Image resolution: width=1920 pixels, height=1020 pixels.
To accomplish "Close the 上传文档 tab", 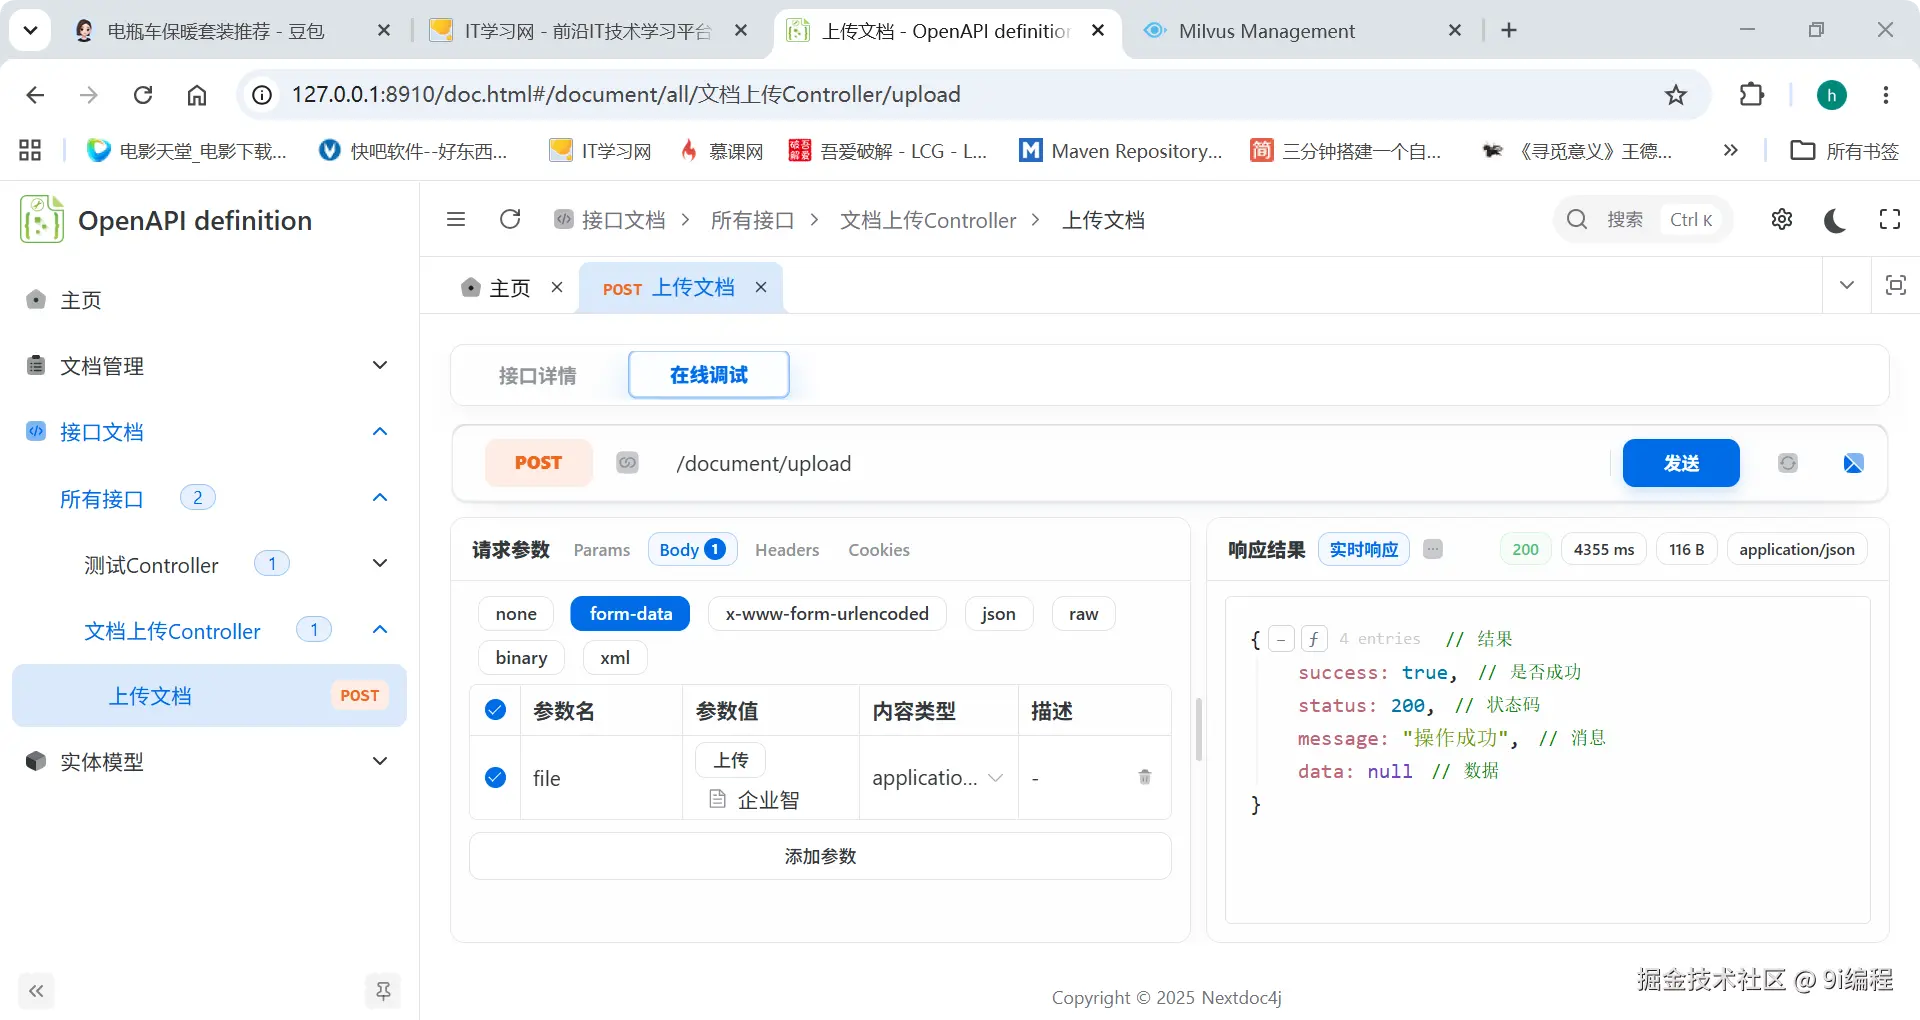I will (x=761, y=287).
